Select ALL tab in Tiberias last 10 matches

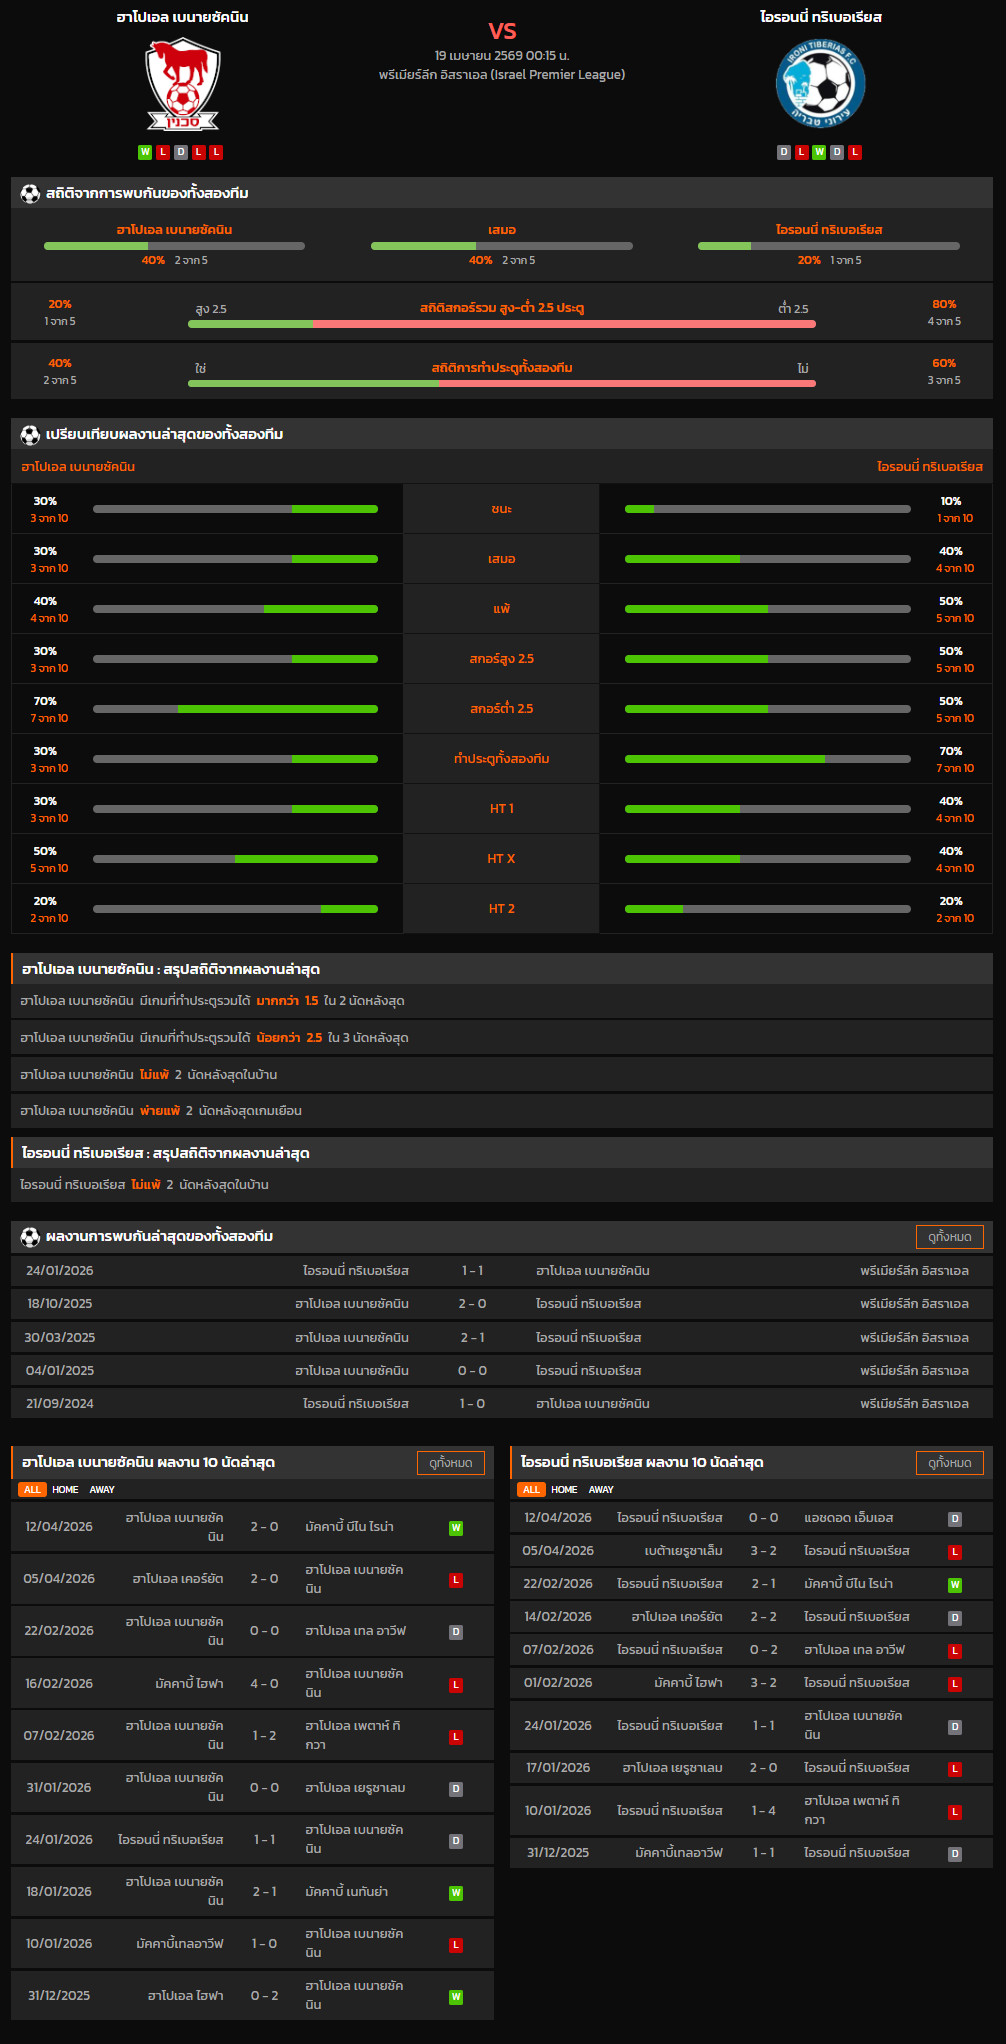coord(531,1490)
